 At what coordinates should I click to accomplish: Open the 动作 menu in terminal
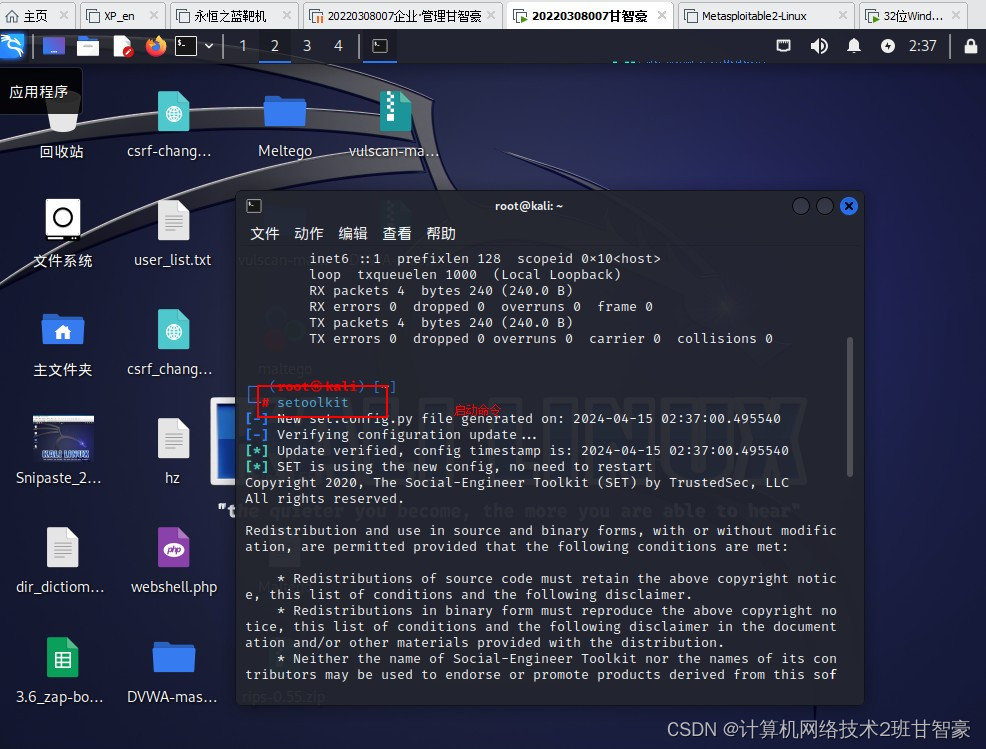click(x=309, y=233)
